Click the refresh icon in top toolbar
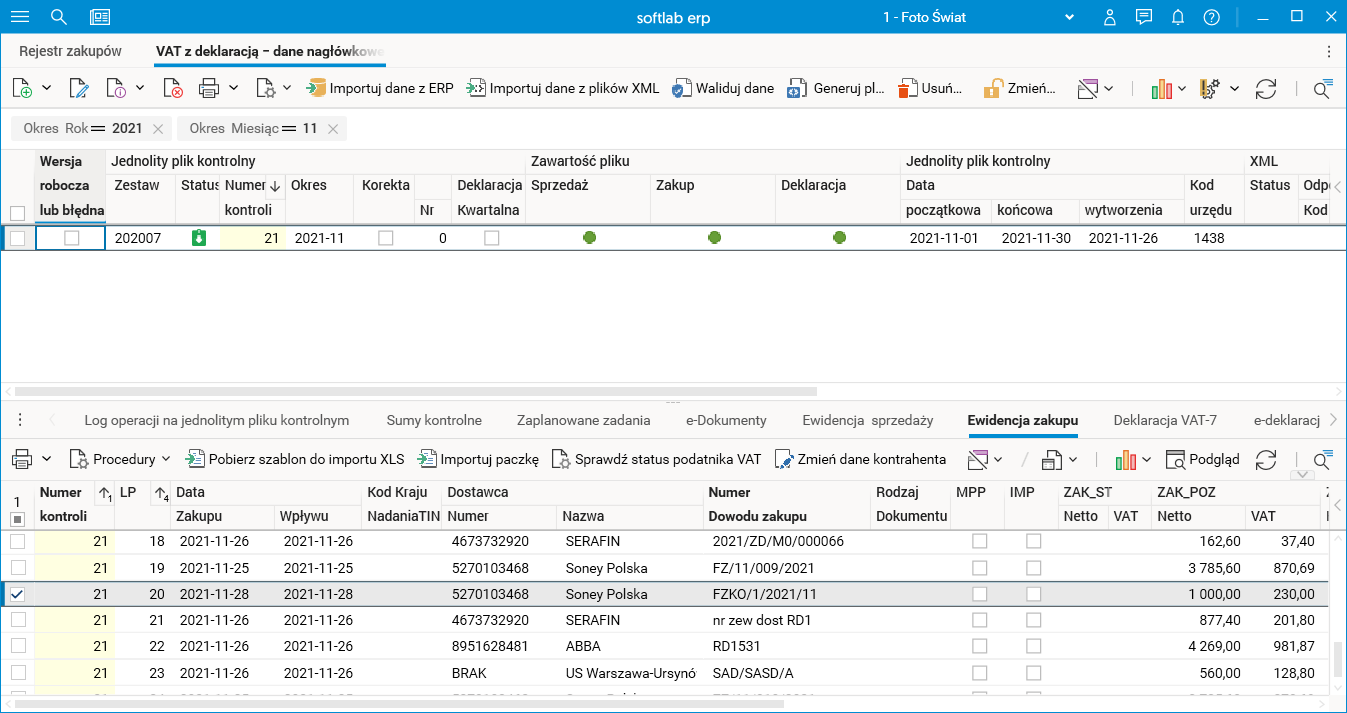Screen dimensions: 1347x713 (1266, 88)
